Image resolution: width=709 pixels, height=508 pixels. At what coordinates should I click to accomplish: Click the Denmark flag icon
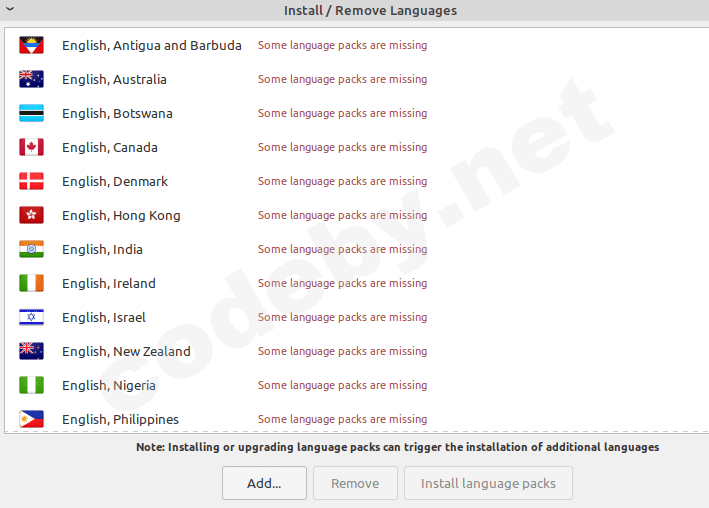(31, 181)
